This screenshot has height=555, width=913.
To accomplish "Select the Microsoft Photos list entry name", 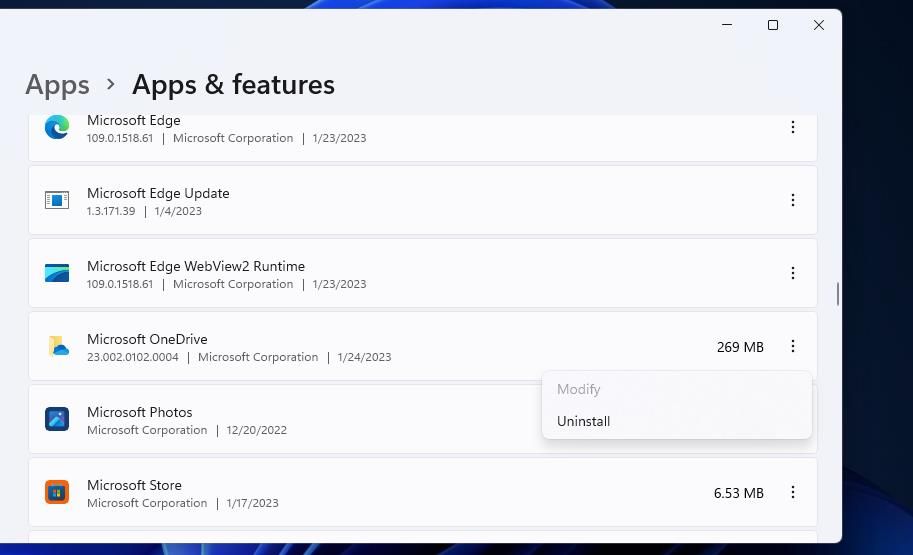I will pyautogui.click(x=139, y=412).
